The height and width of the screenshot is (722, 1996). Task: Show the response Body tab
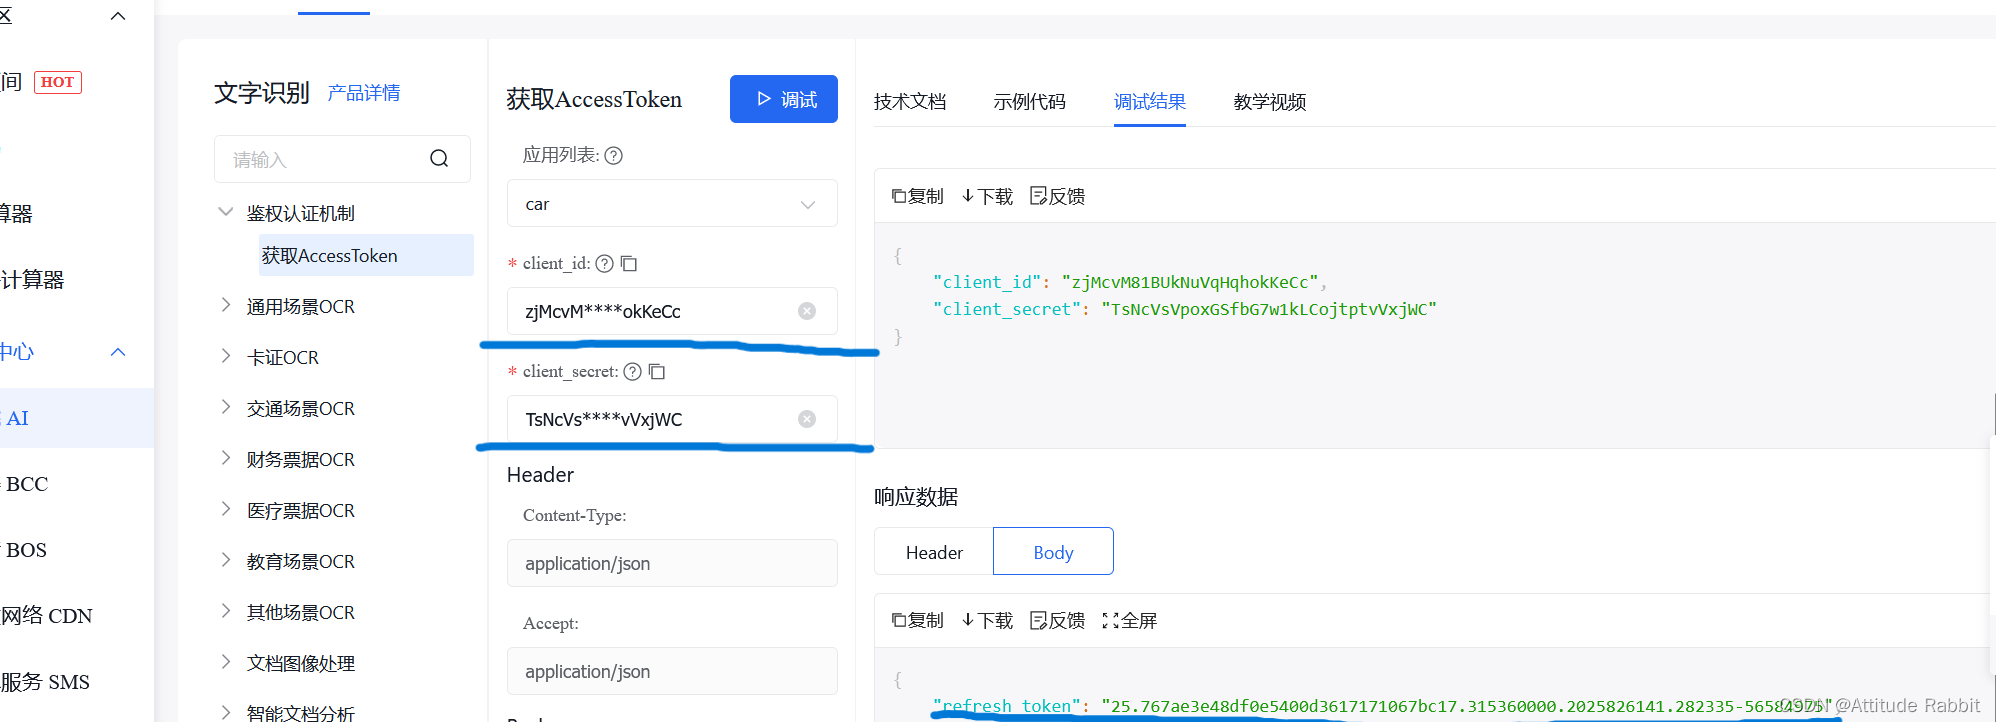(1053, 552)
